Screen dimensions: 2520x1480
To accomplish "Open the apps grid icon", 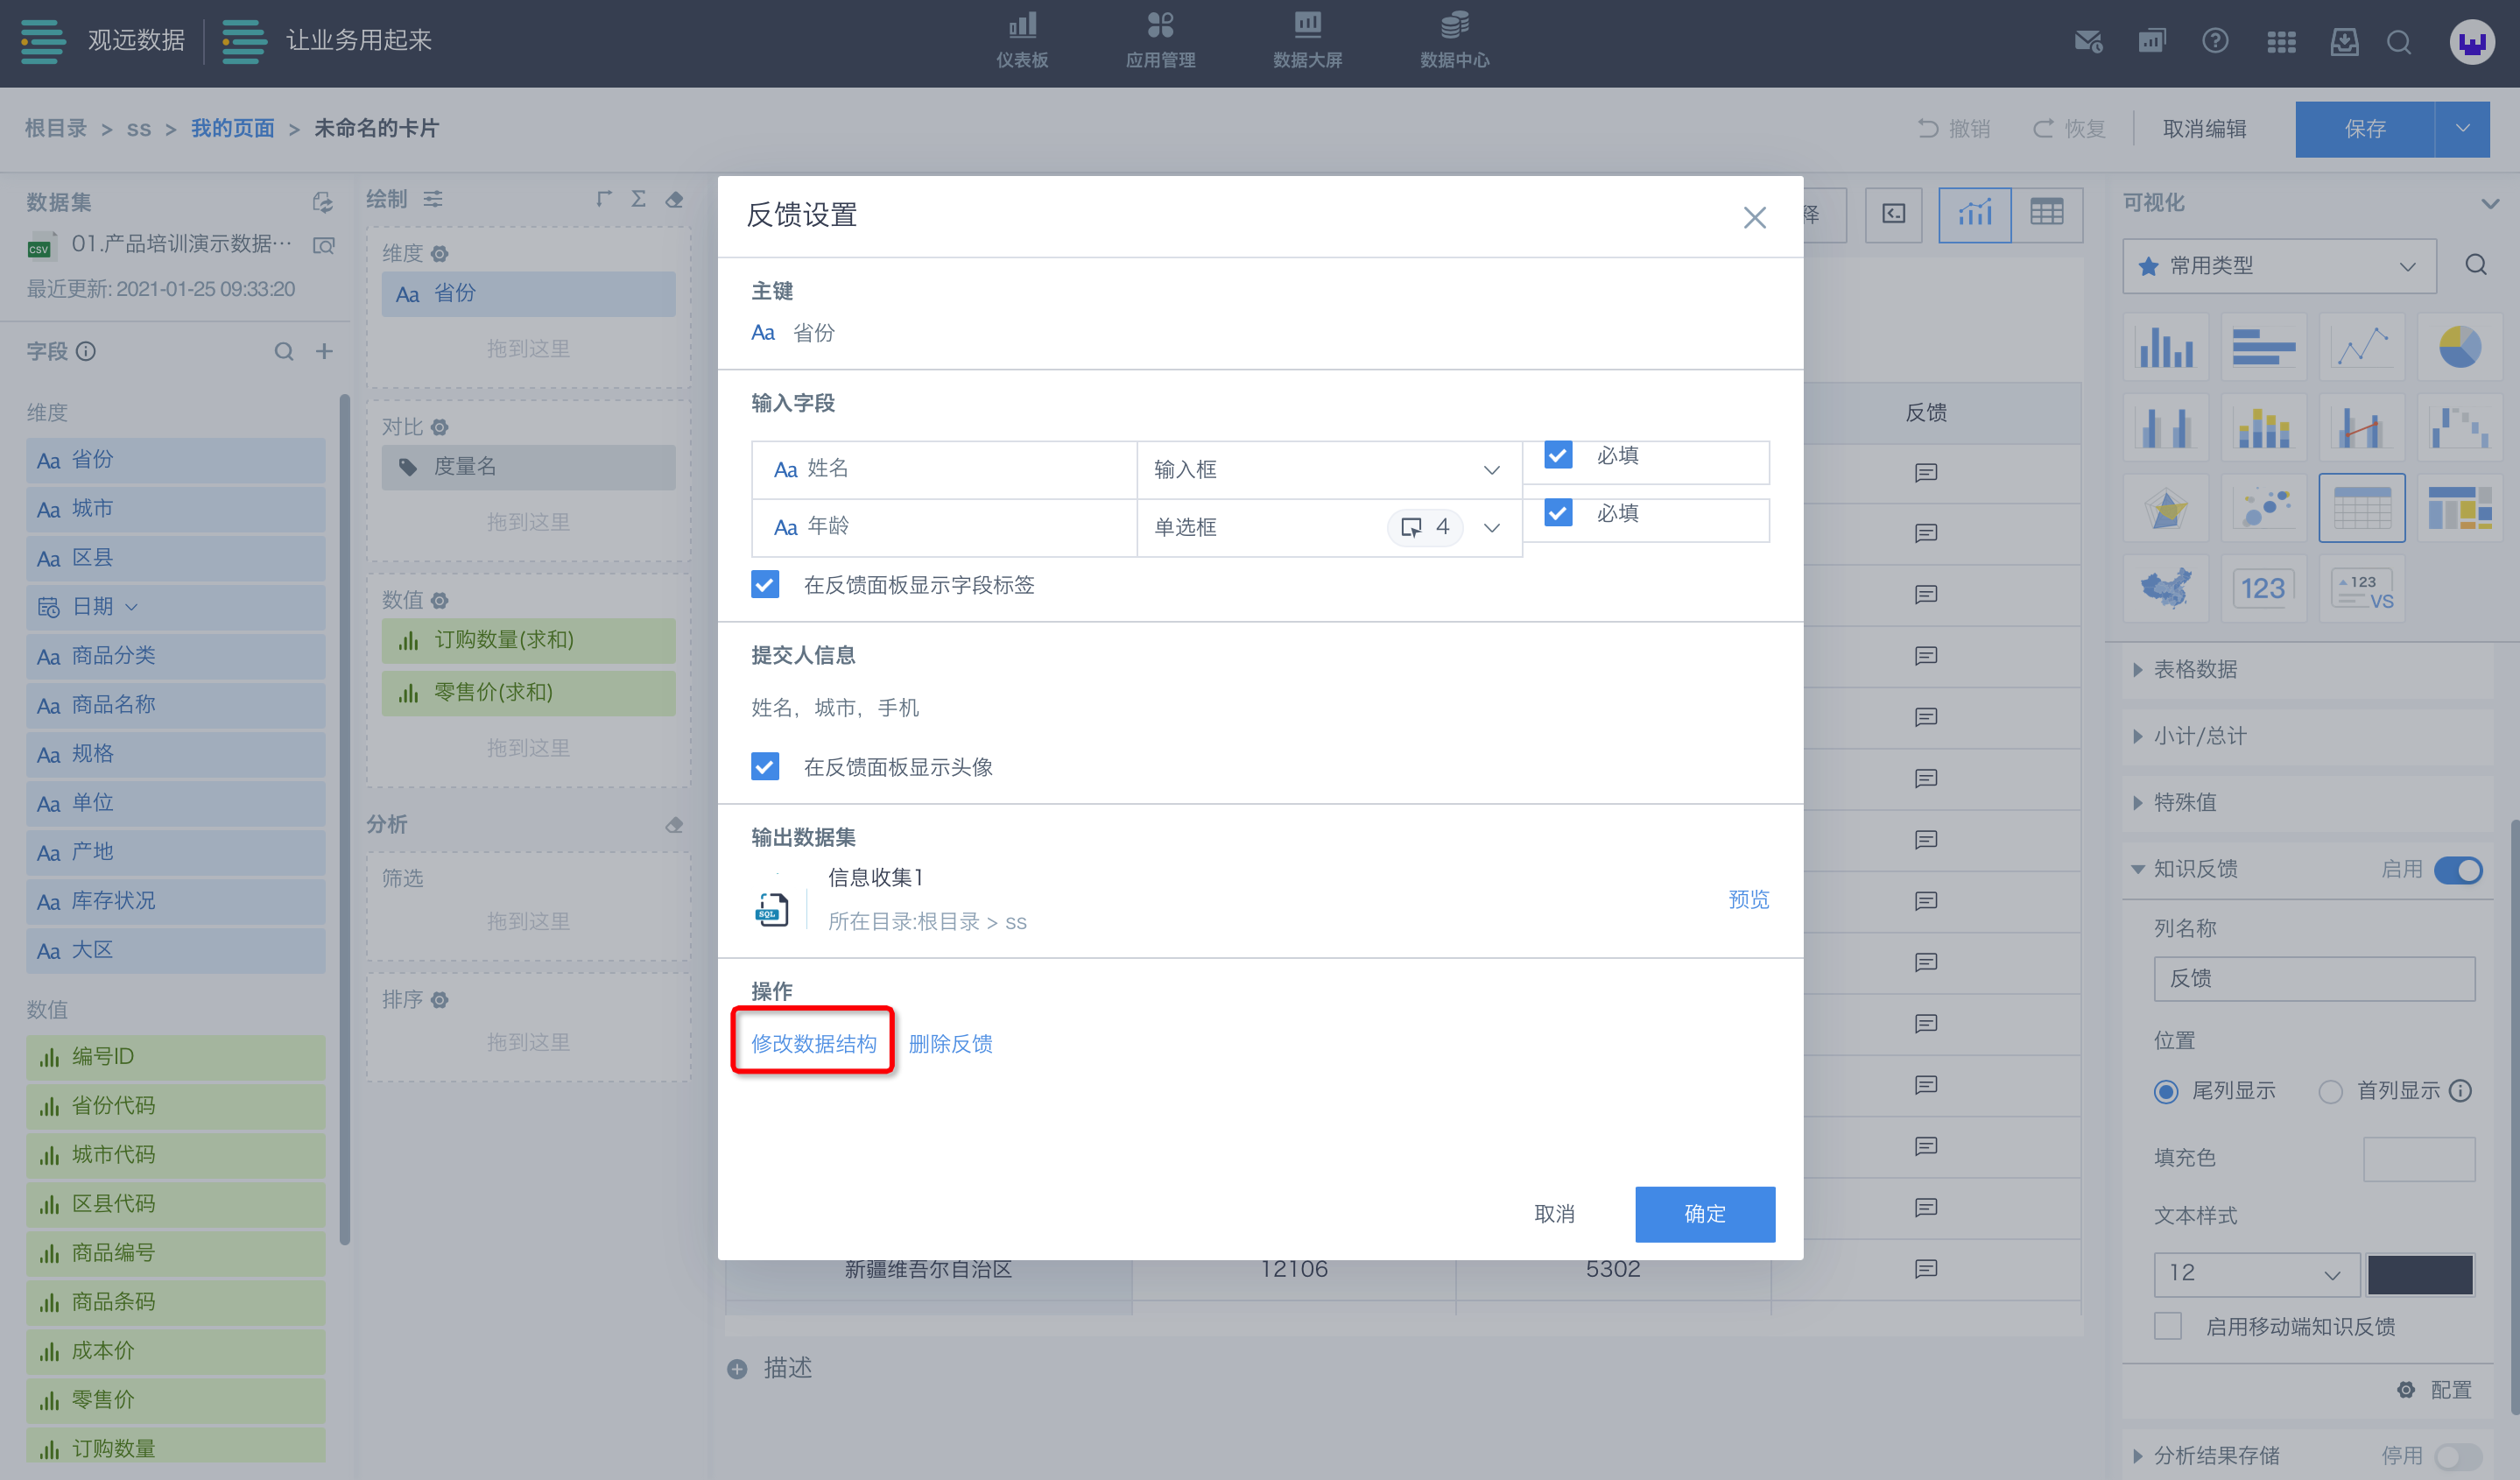I will (x=2280, y=42).
